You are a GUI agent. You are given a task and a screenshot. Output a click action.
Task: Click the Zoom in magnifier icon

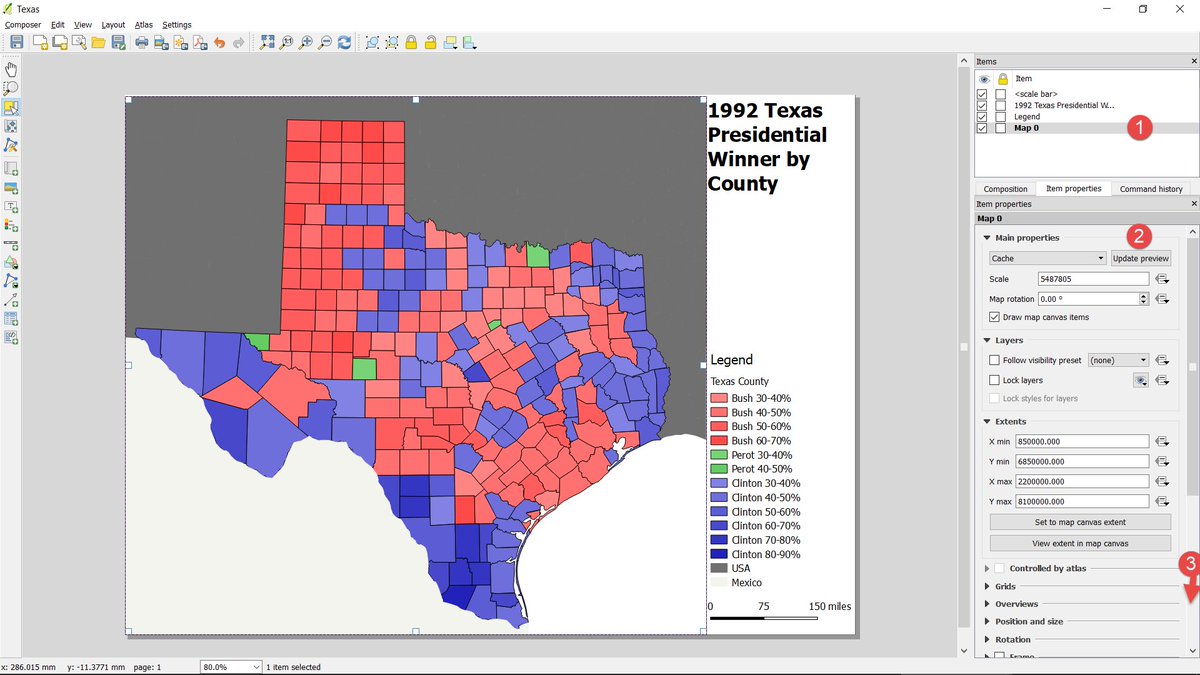(x=306, y=42)
